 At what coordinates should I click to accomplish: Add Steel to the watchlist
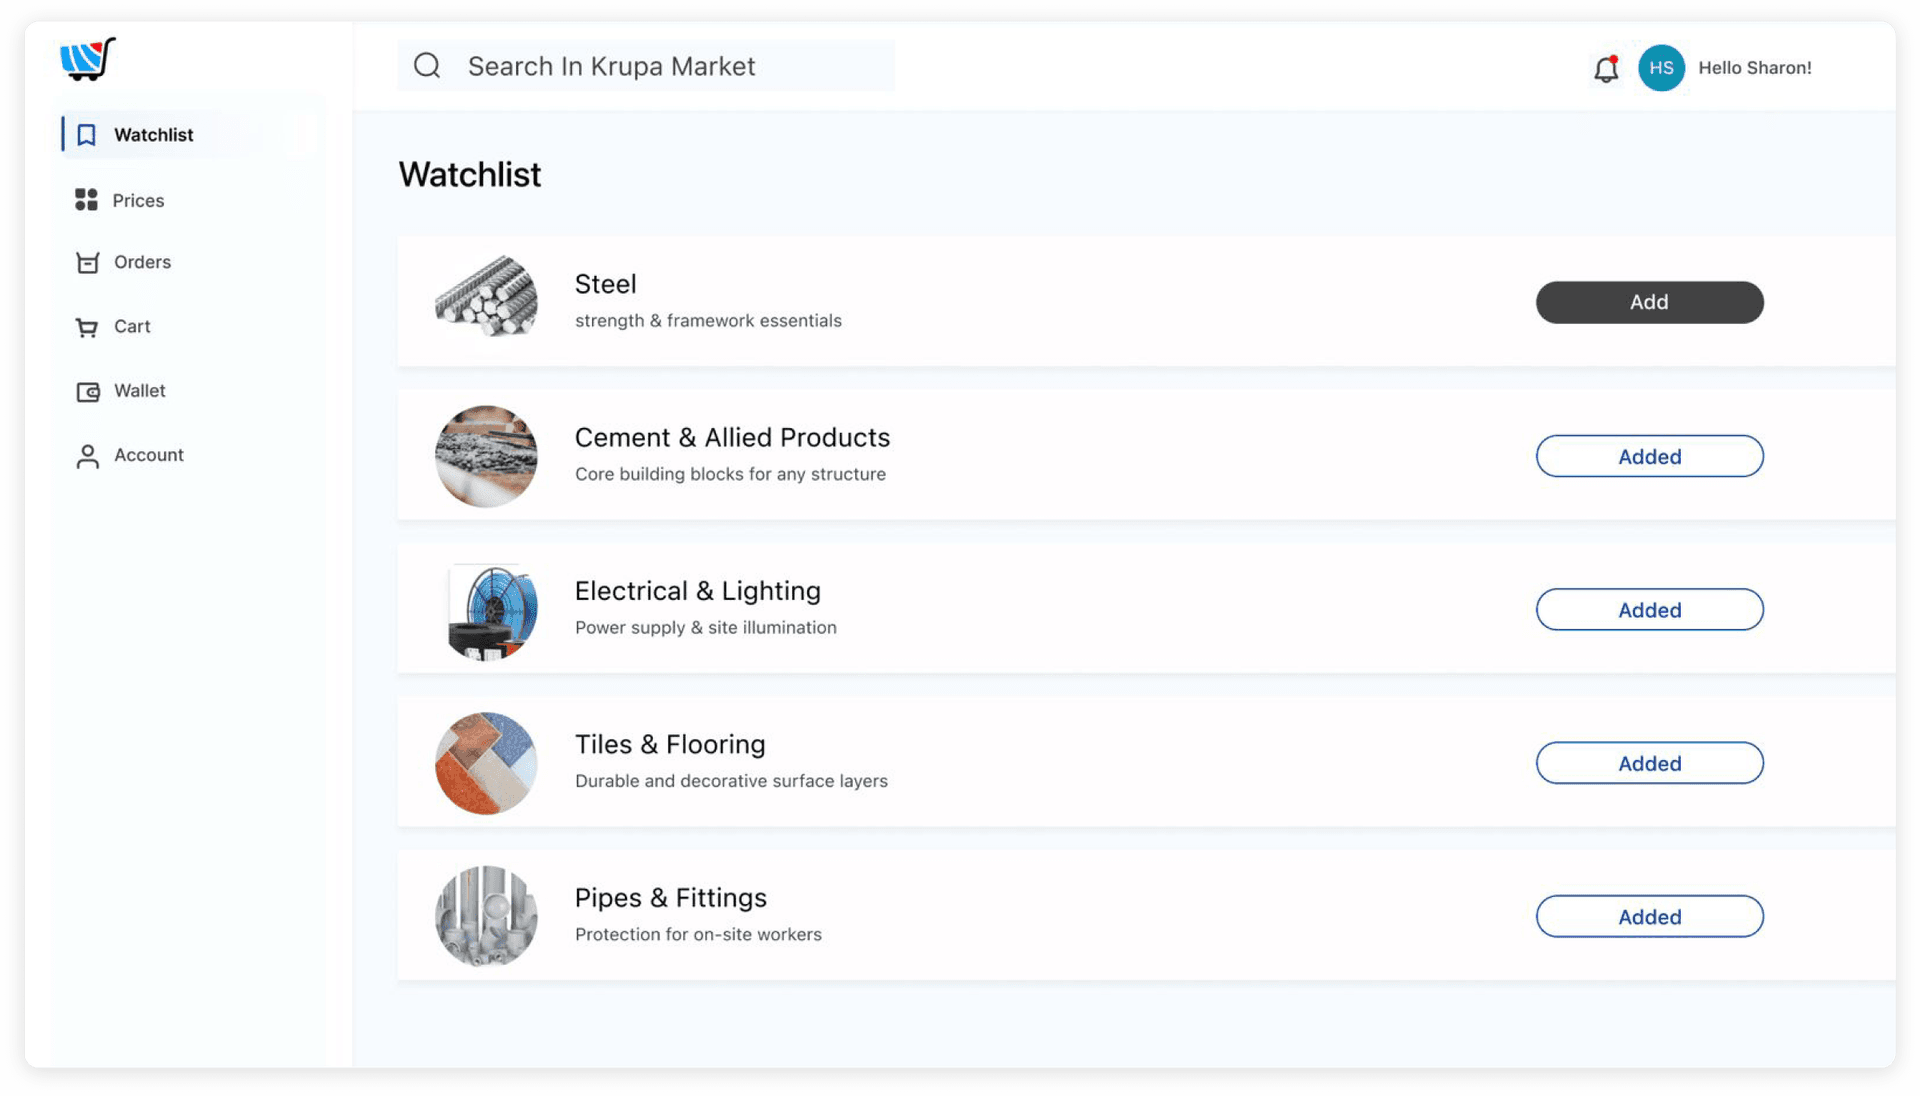[1649, 302]
